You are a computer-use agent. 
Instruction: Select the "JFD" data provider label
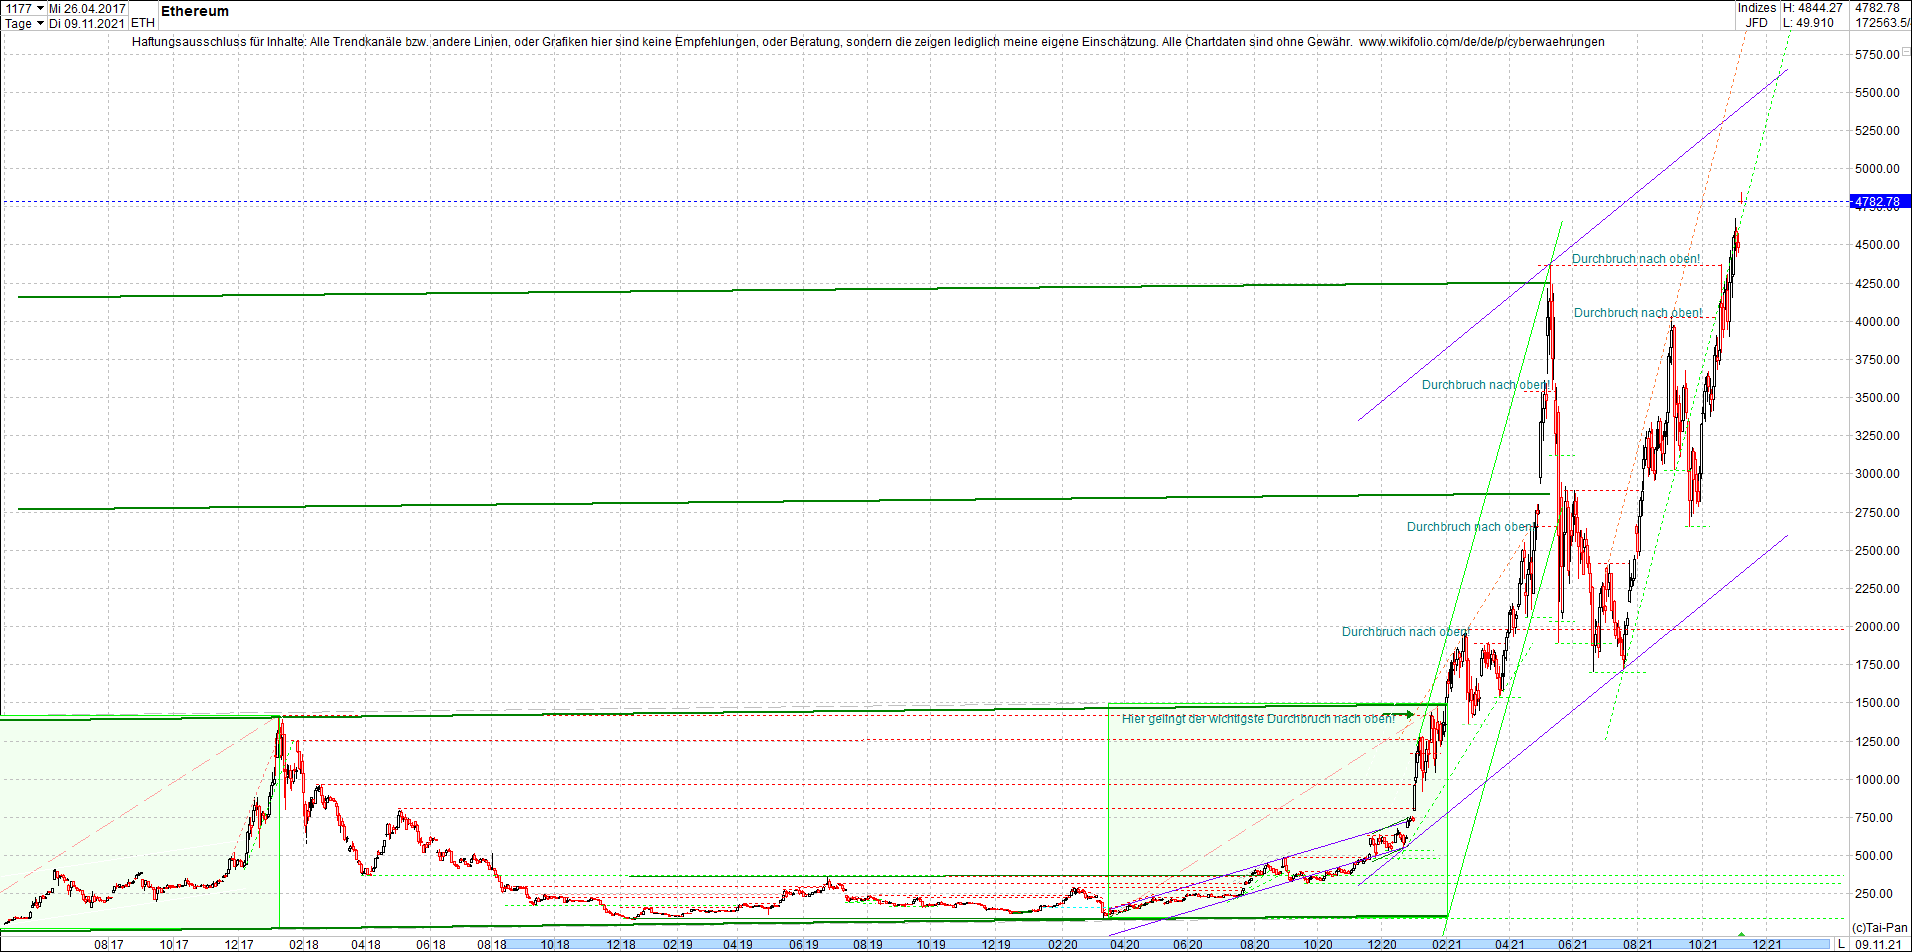[x=1757, y=21]
